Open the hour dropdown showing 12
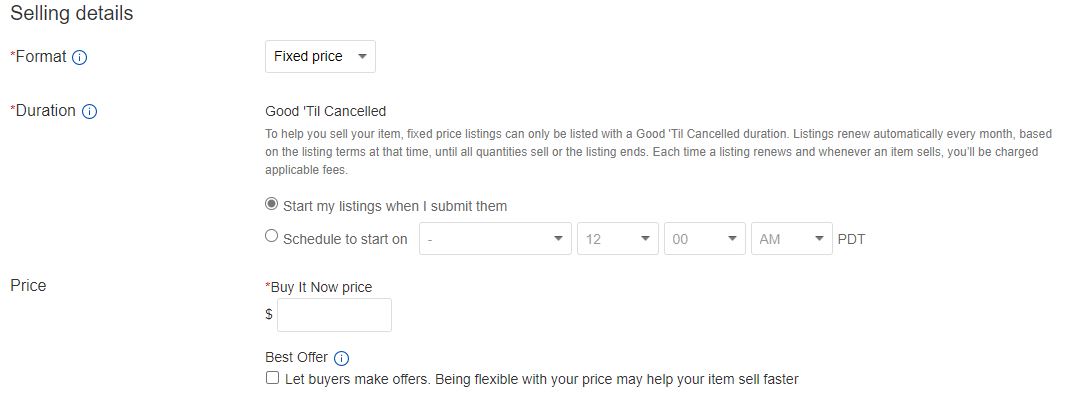Screen dimensions: 1092x394 (618, 239)
